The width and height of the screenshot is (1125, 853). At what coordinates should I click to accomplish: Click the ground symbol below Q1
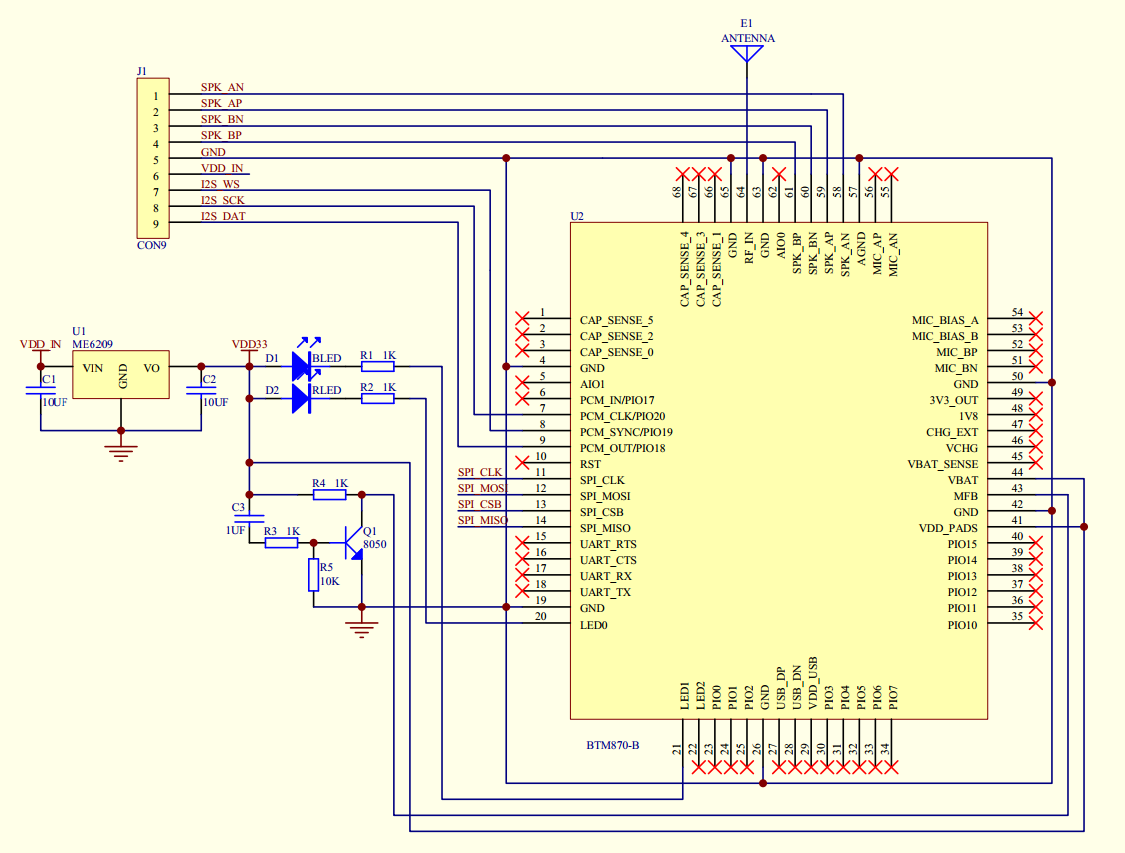tap(362, 630)
